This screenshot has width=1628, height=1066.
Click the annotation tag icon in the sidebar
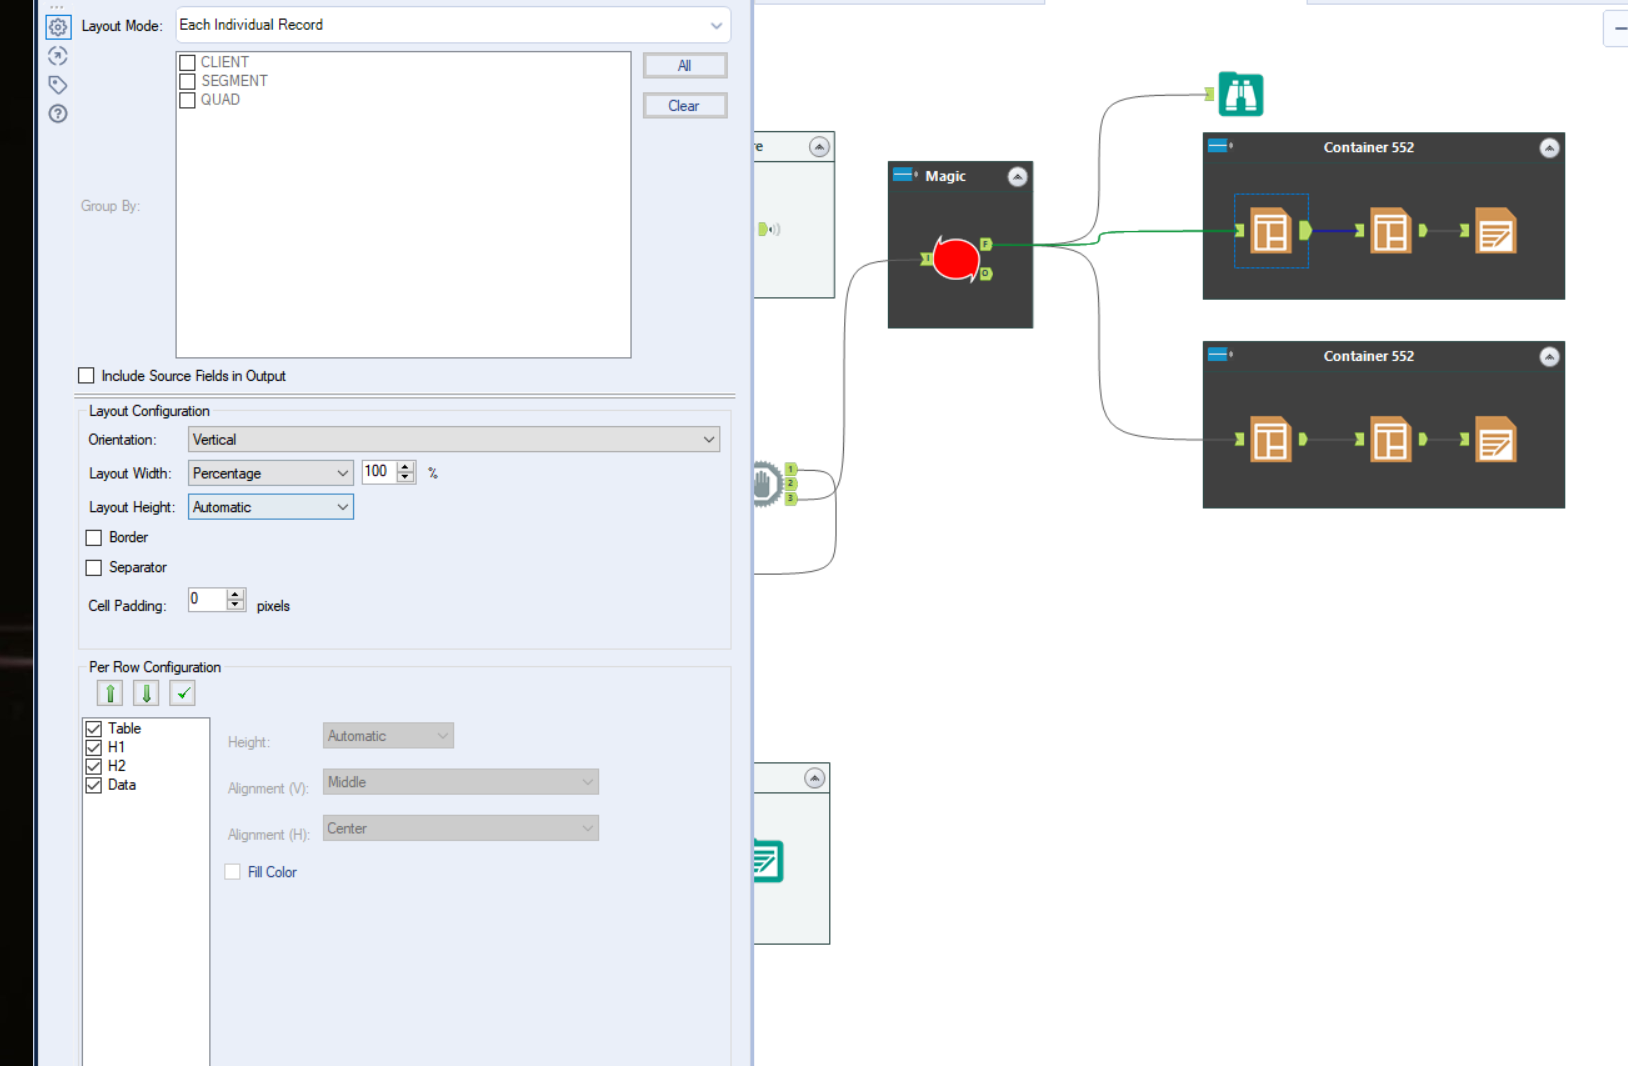57,85
